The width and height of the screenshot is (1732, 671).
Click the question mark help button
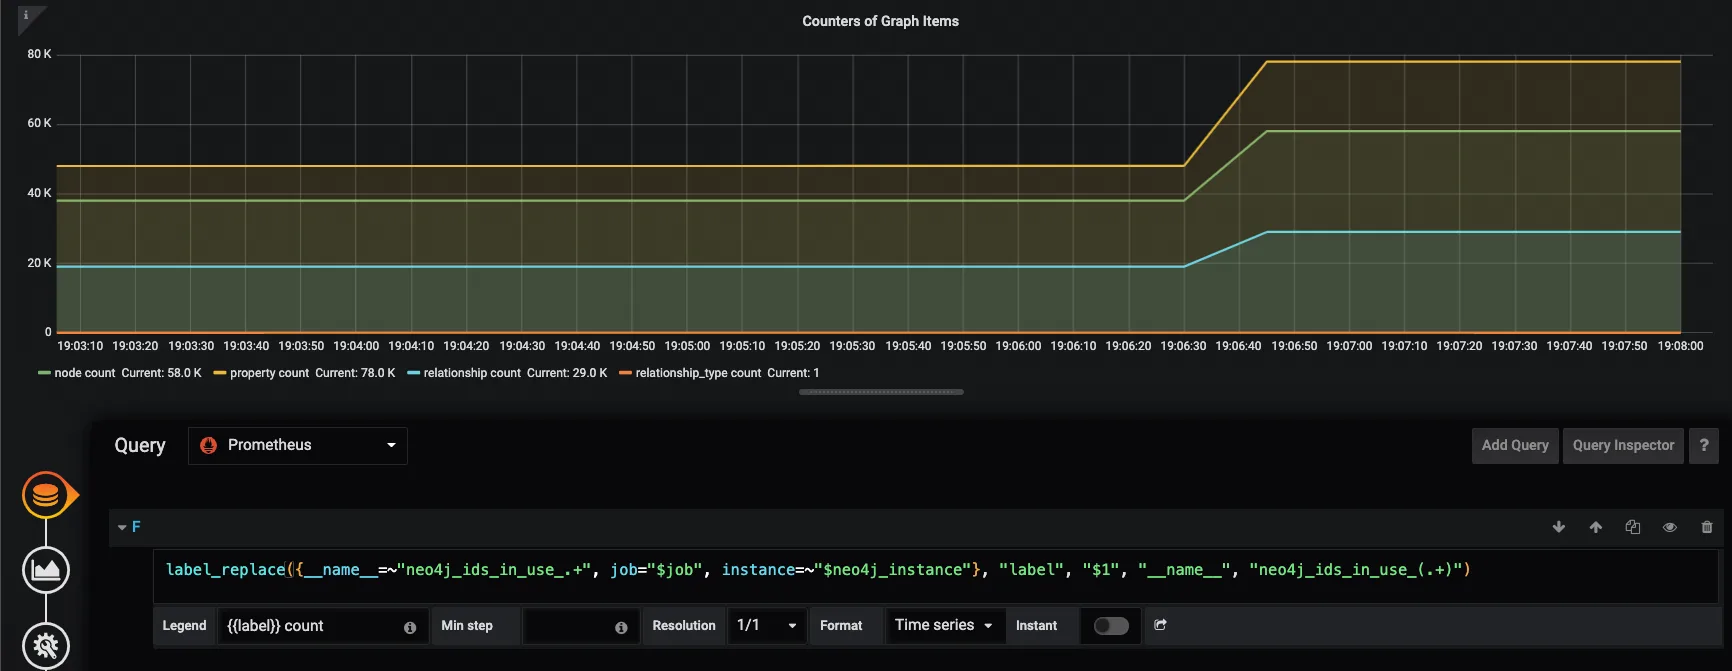[1704, 445]
